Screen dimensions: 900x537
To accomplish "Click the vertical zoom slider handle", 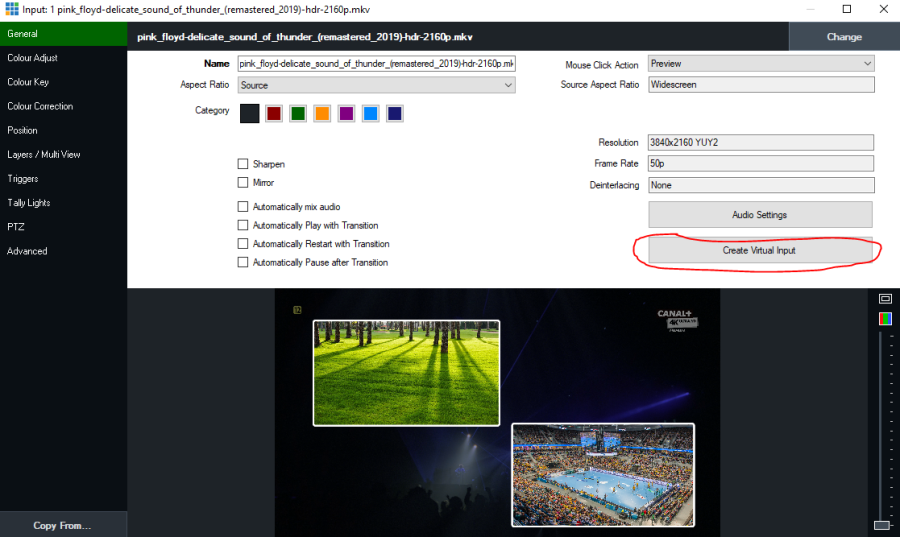I will click(881, 525).
